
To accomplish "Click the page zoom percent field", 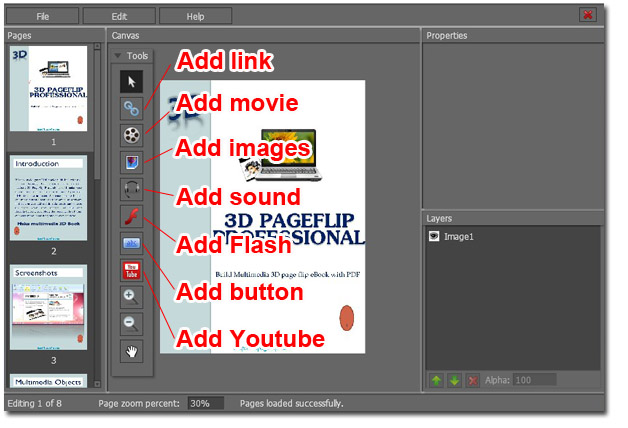I will click(205, 403).
